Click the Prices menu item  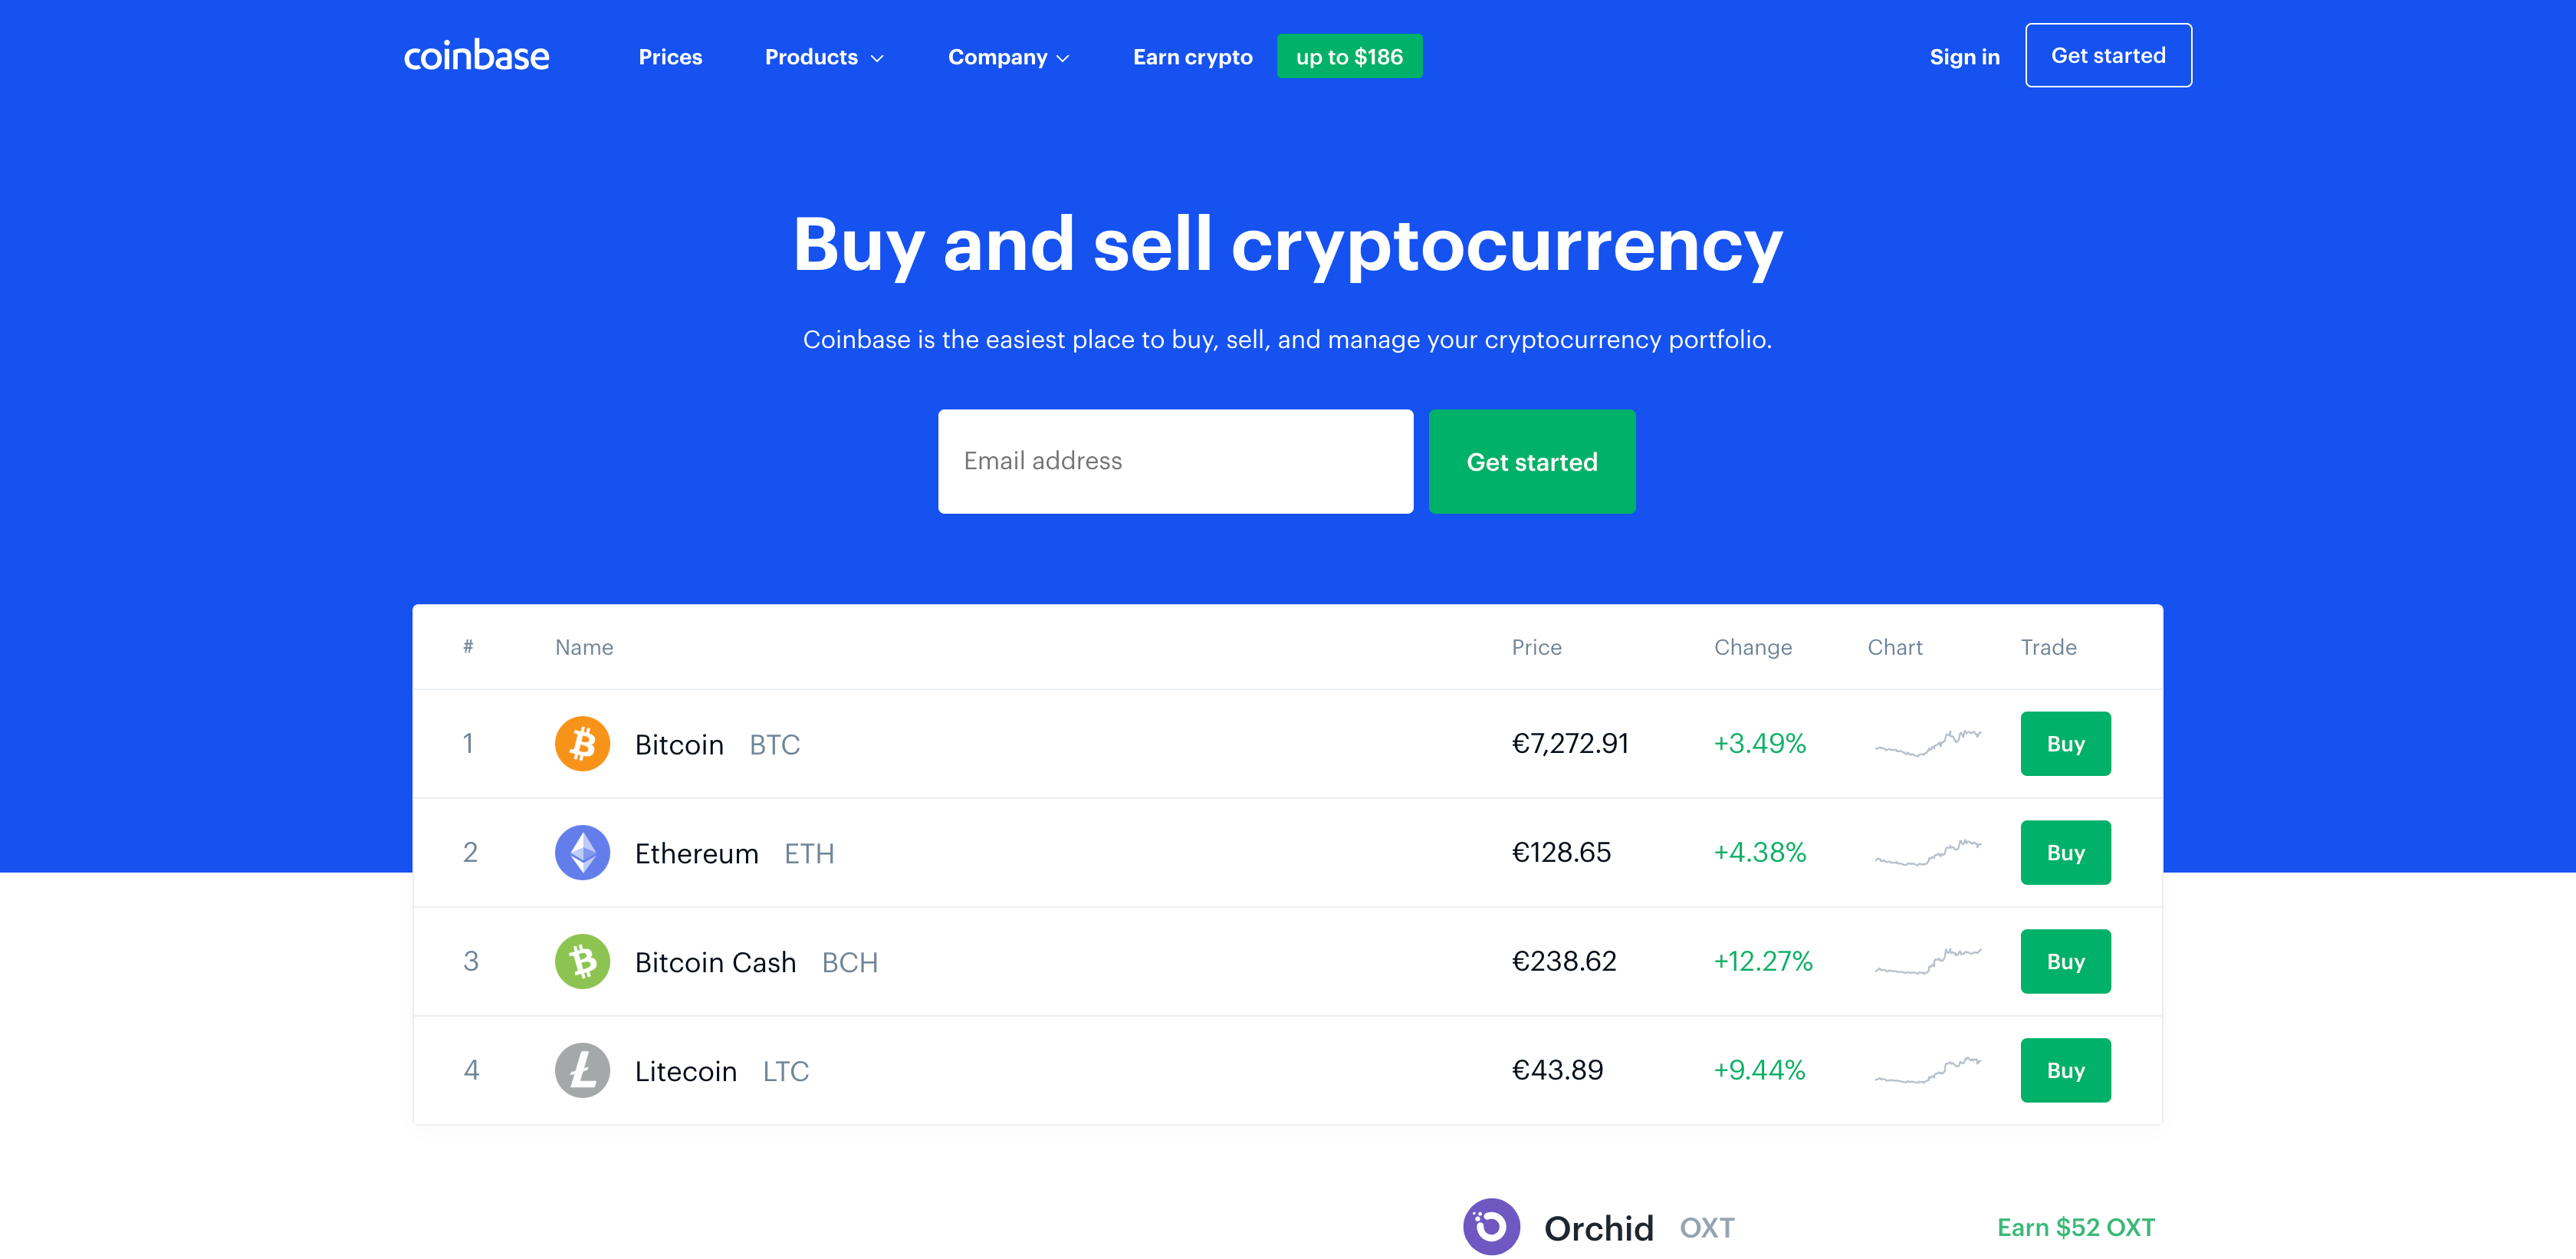click(670, 56)
